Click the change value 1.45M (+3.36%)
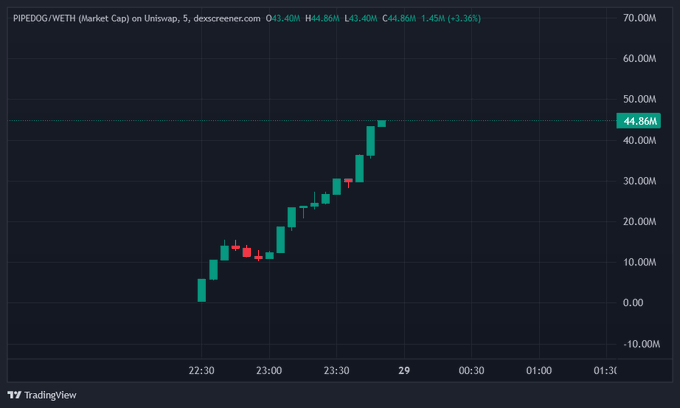Screen dimensions: 680x408 click(451, 18)
